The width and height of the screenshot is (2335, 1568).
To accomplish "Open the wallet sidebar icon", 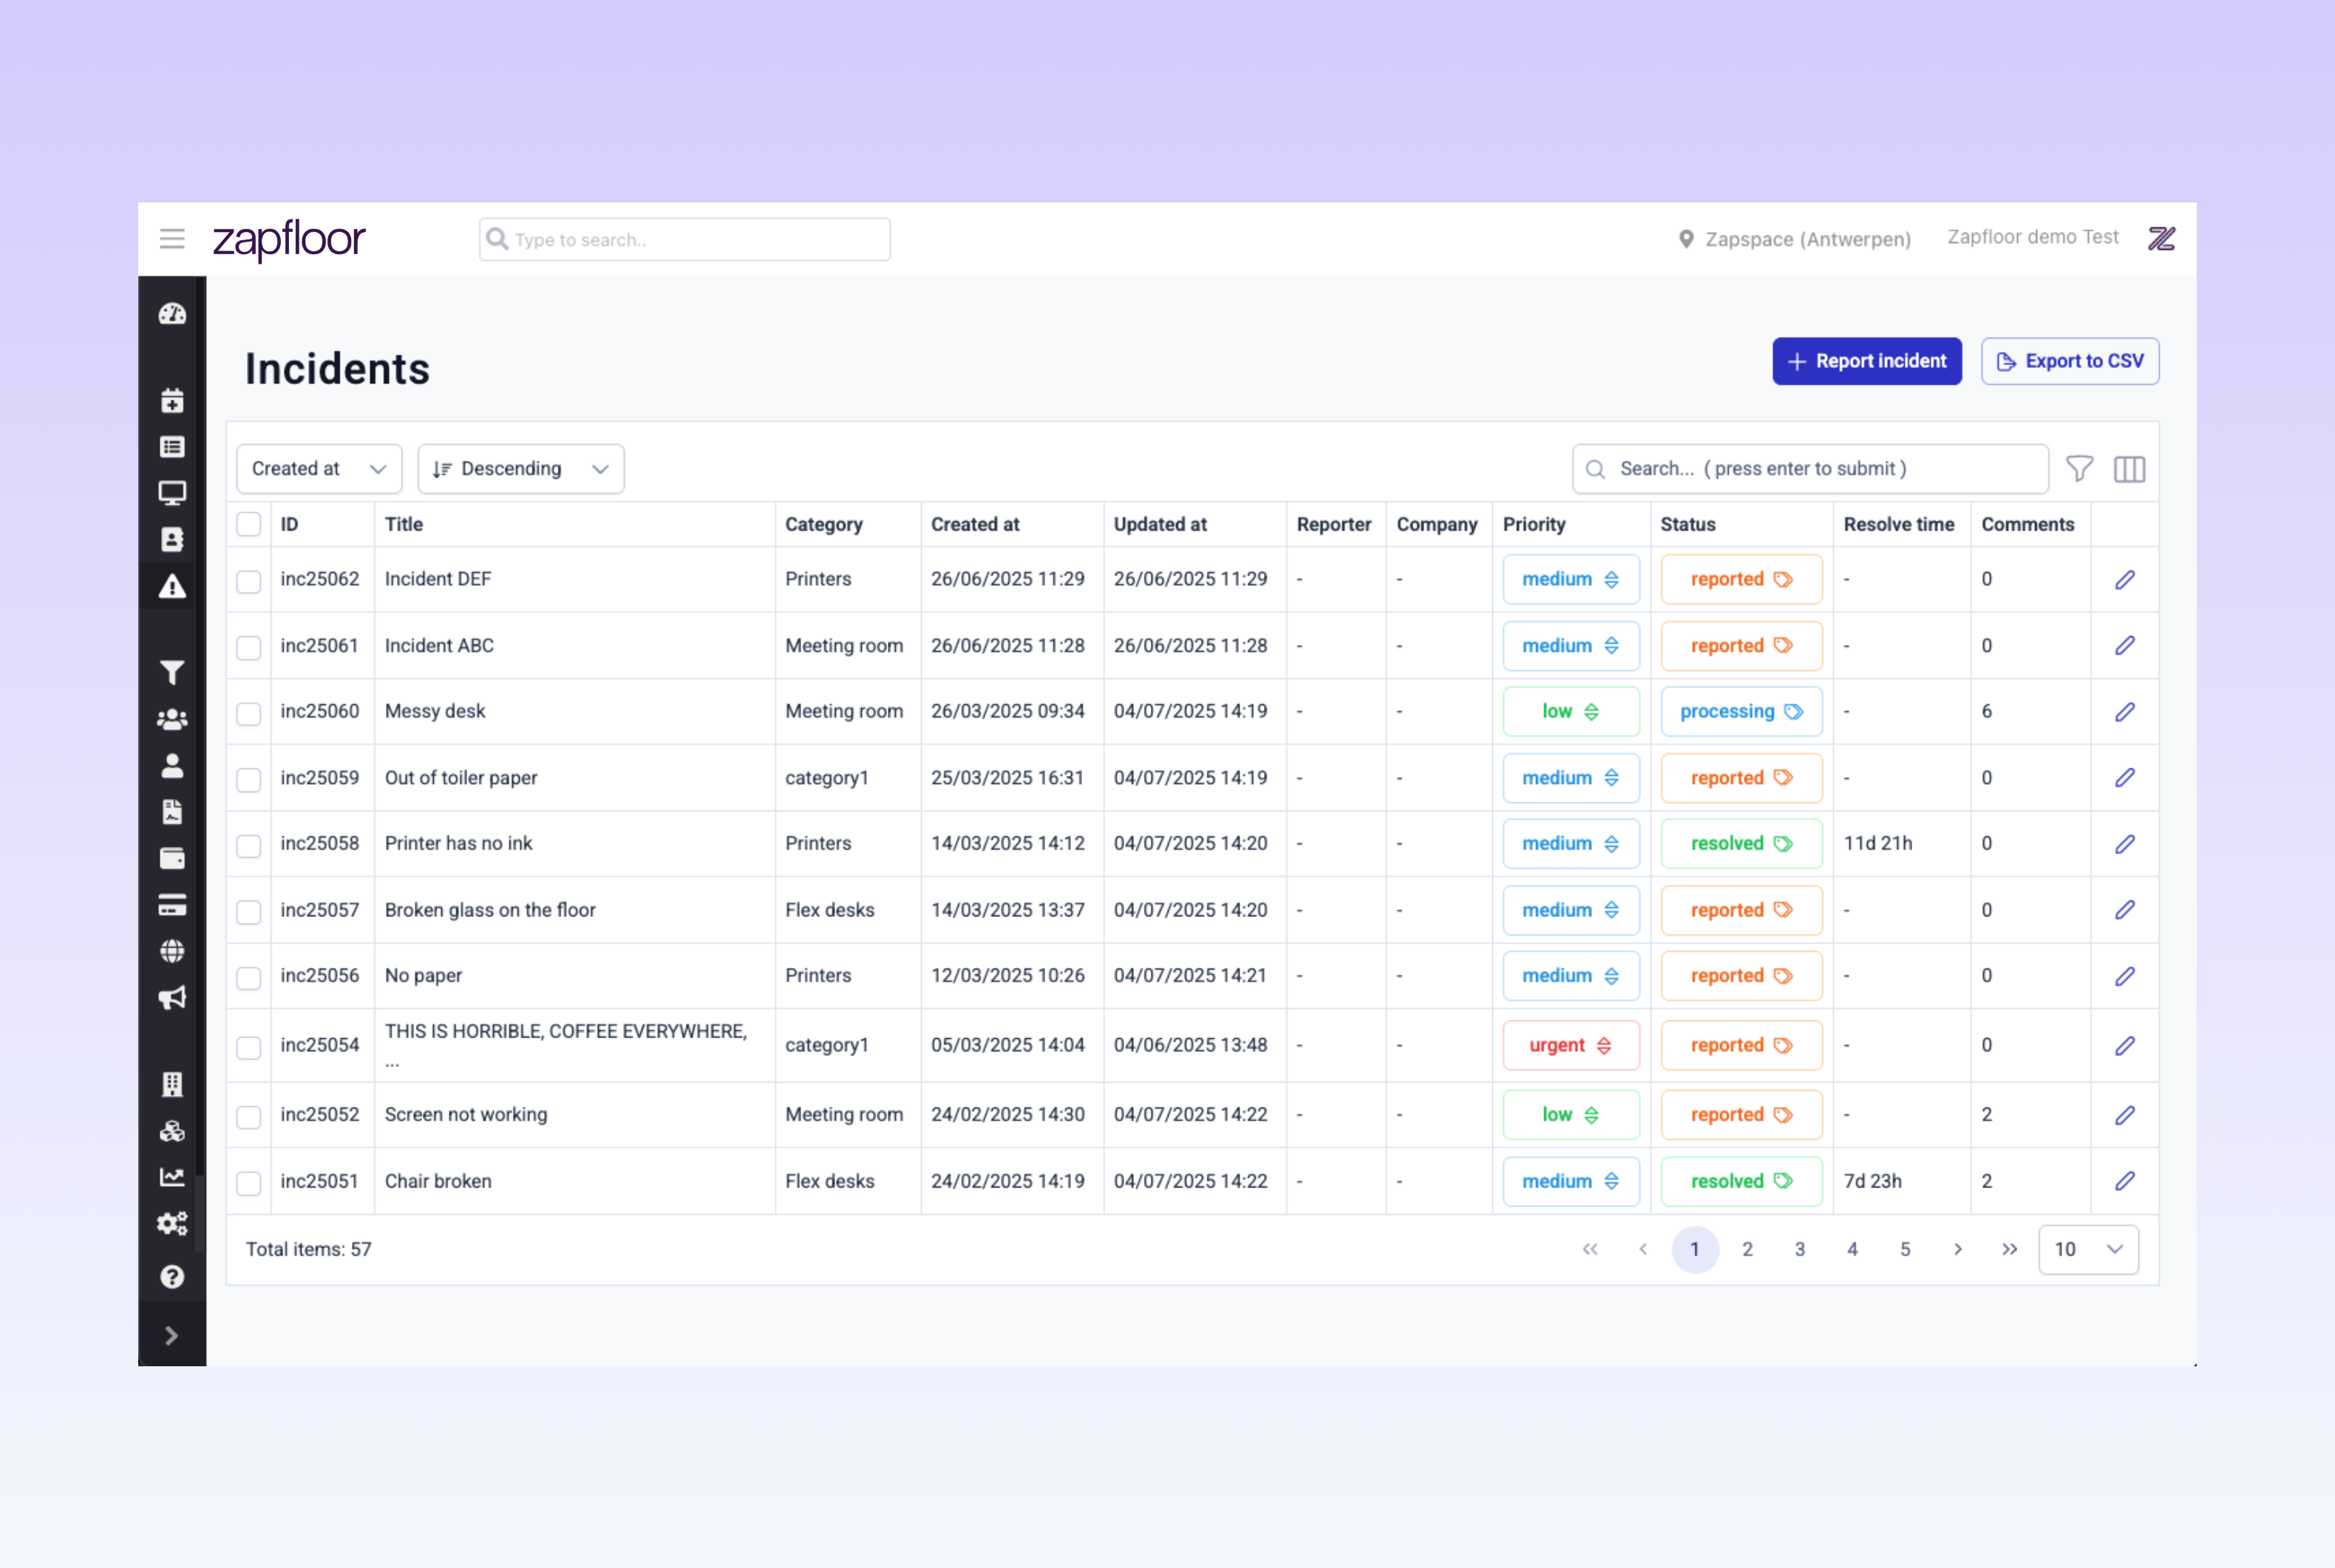I will [x=172, y=858].
